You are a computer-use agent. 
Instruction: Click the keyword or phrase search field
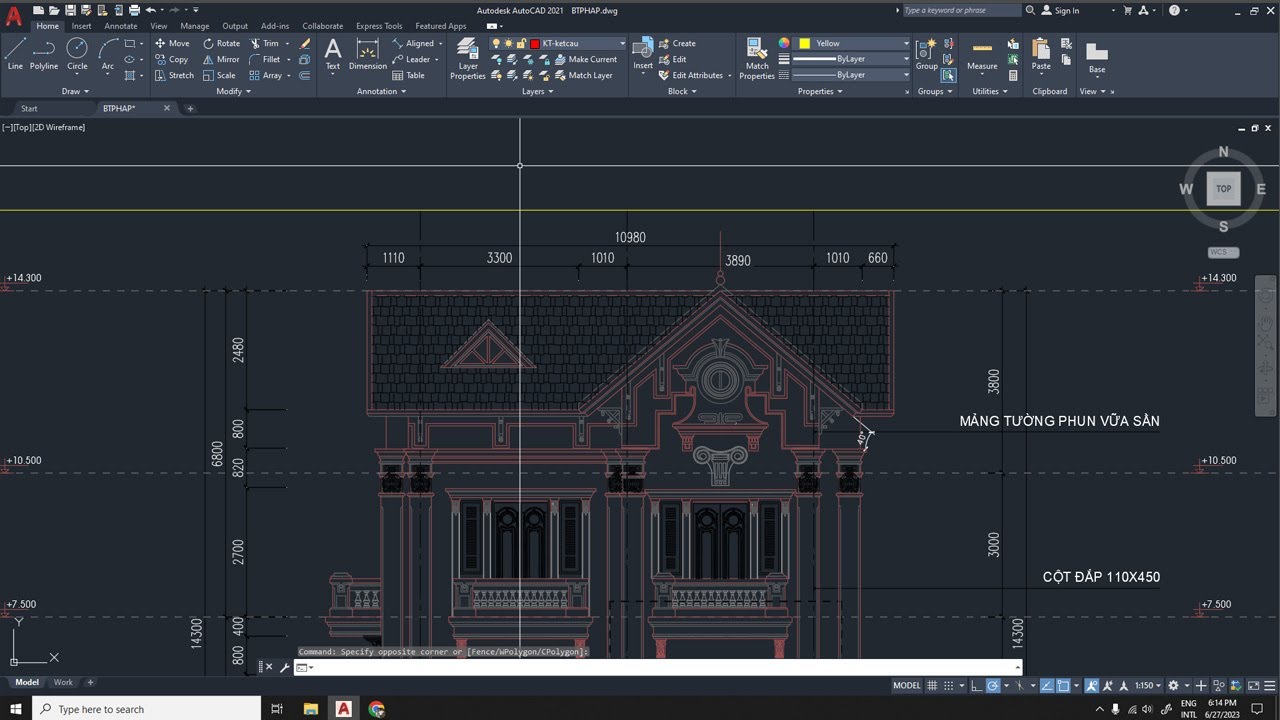pos(961,10)
